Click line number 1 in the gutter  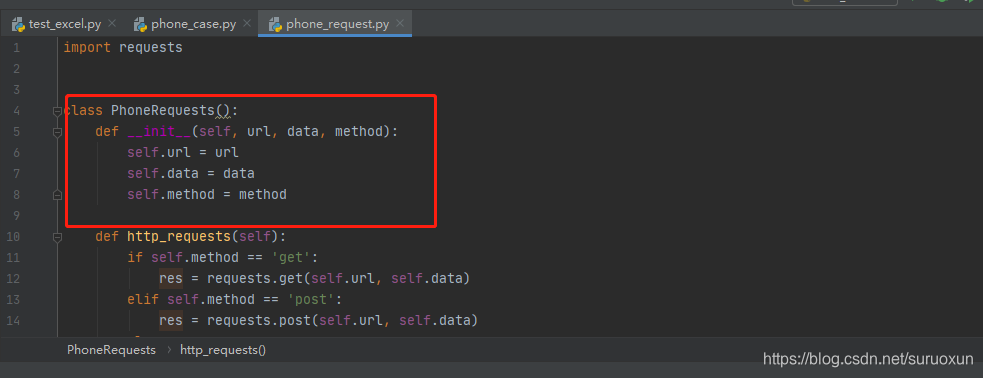16,48
